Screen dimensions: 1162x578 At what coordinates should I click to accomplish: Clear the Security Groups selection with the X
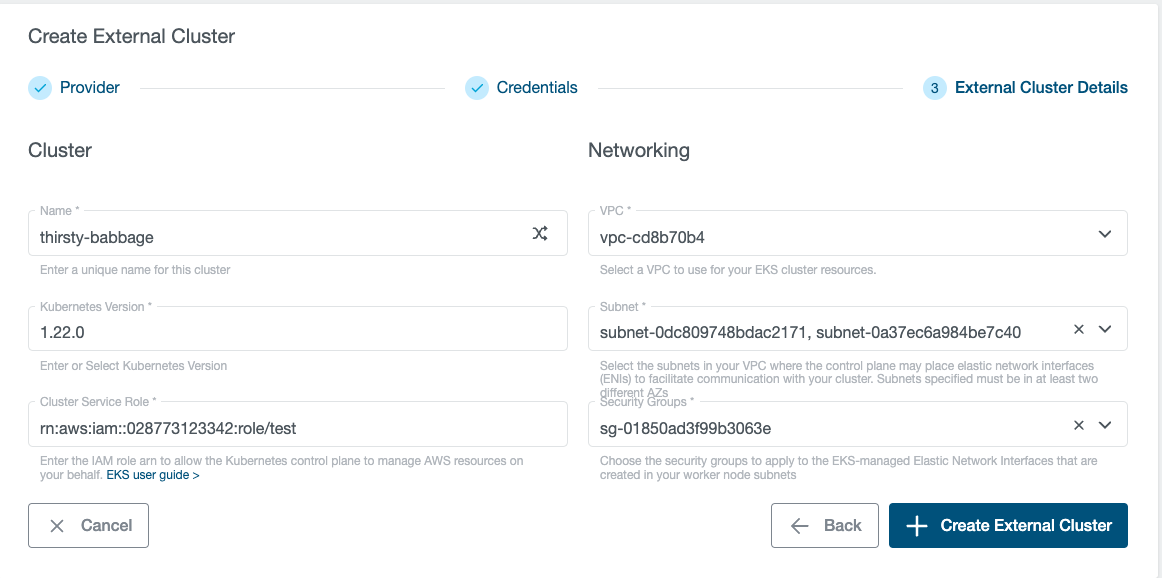tap(1079, 424)
